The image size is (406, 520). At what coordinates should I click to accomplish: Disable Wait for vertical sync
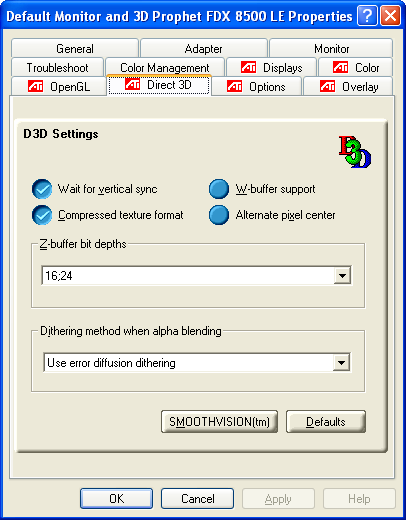pos(42,189)
